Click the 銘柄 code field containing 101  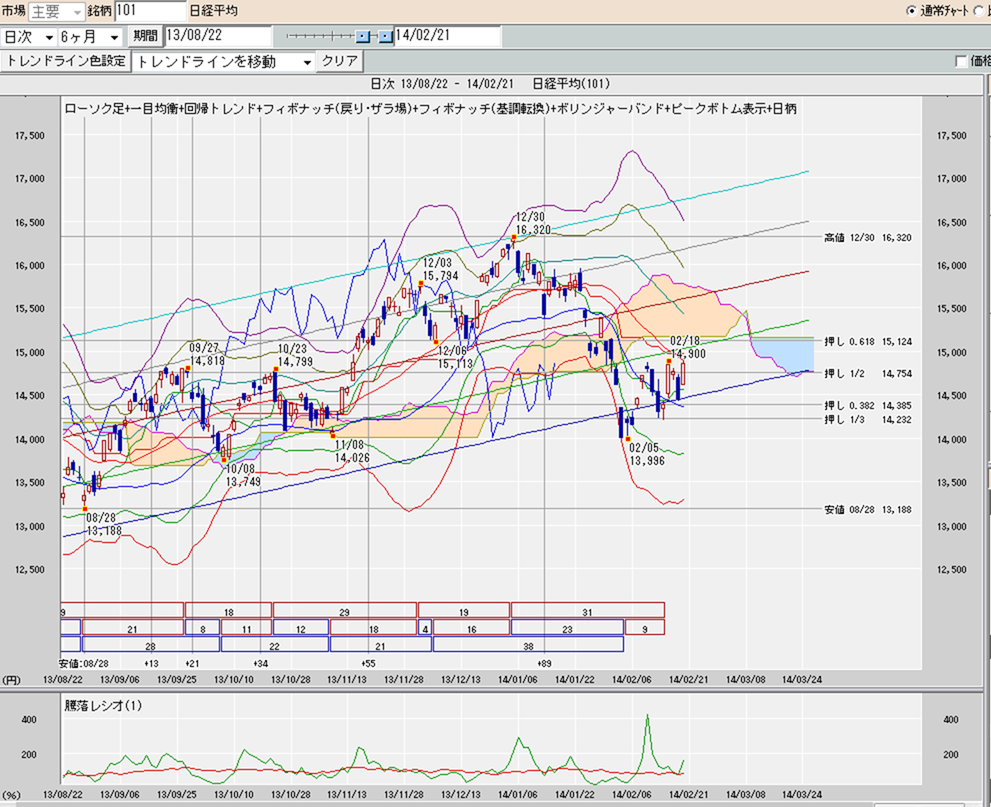pos(150,11)
